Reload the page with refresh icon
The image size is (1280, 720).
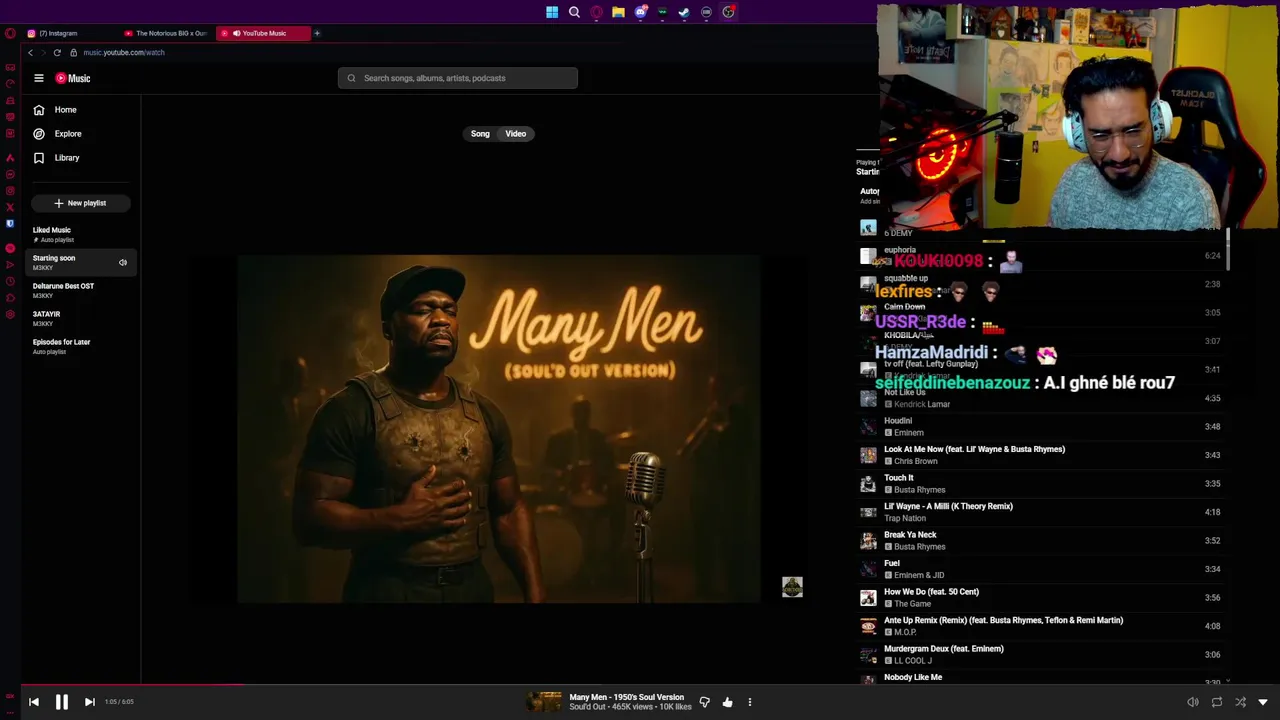coord(57,52)
